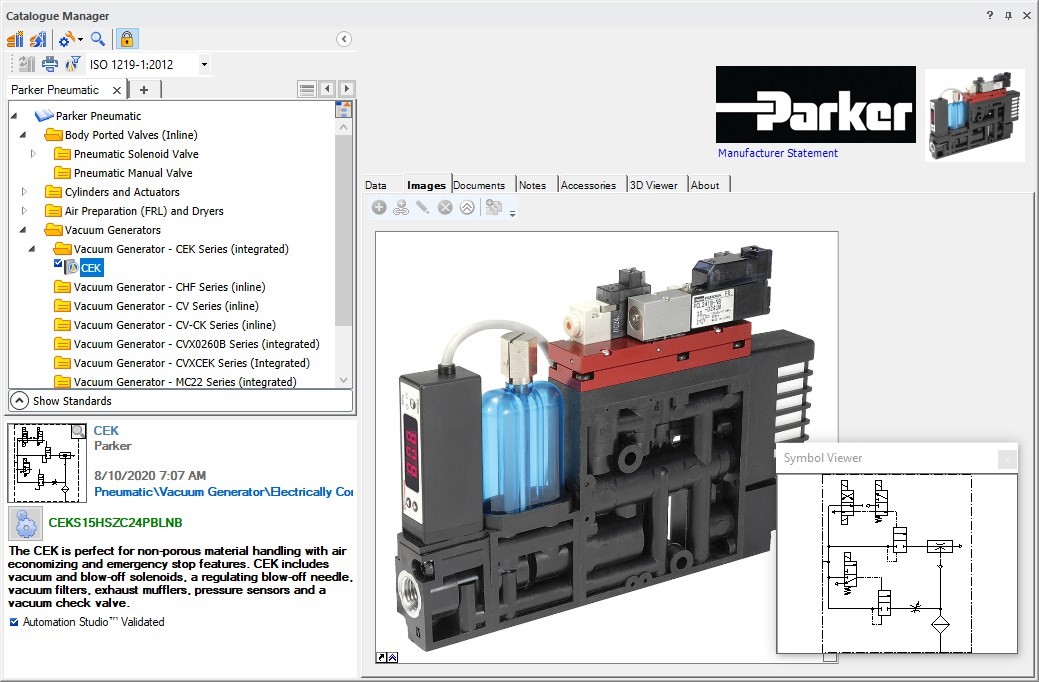The width and height of the screenshot is (1039, 682).
Task: Add a new catalogue tab with plus button
Action: click(x=144, y=90)
